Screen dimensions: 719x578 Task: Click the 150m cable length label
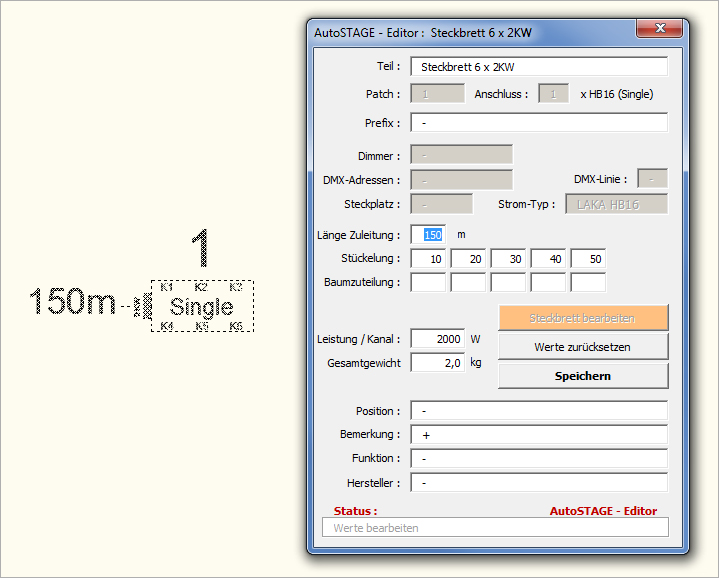click(72, 302)
